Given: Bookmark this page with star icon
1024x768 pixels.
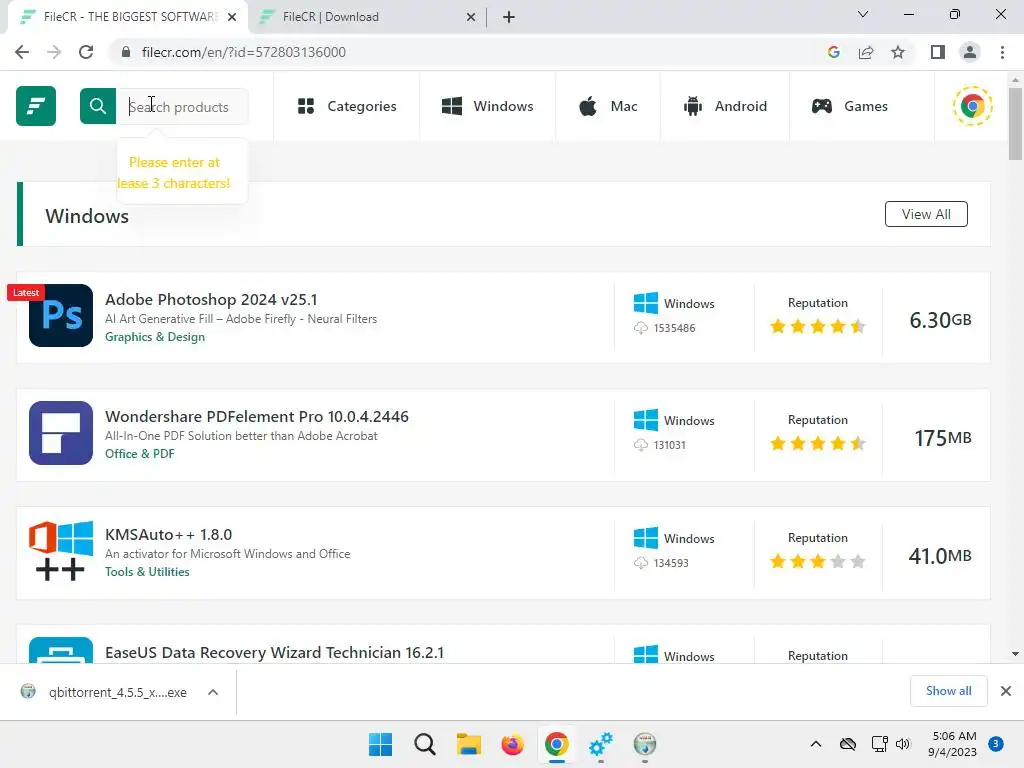Looking at the screenshot, I should (x=898, y=52).
